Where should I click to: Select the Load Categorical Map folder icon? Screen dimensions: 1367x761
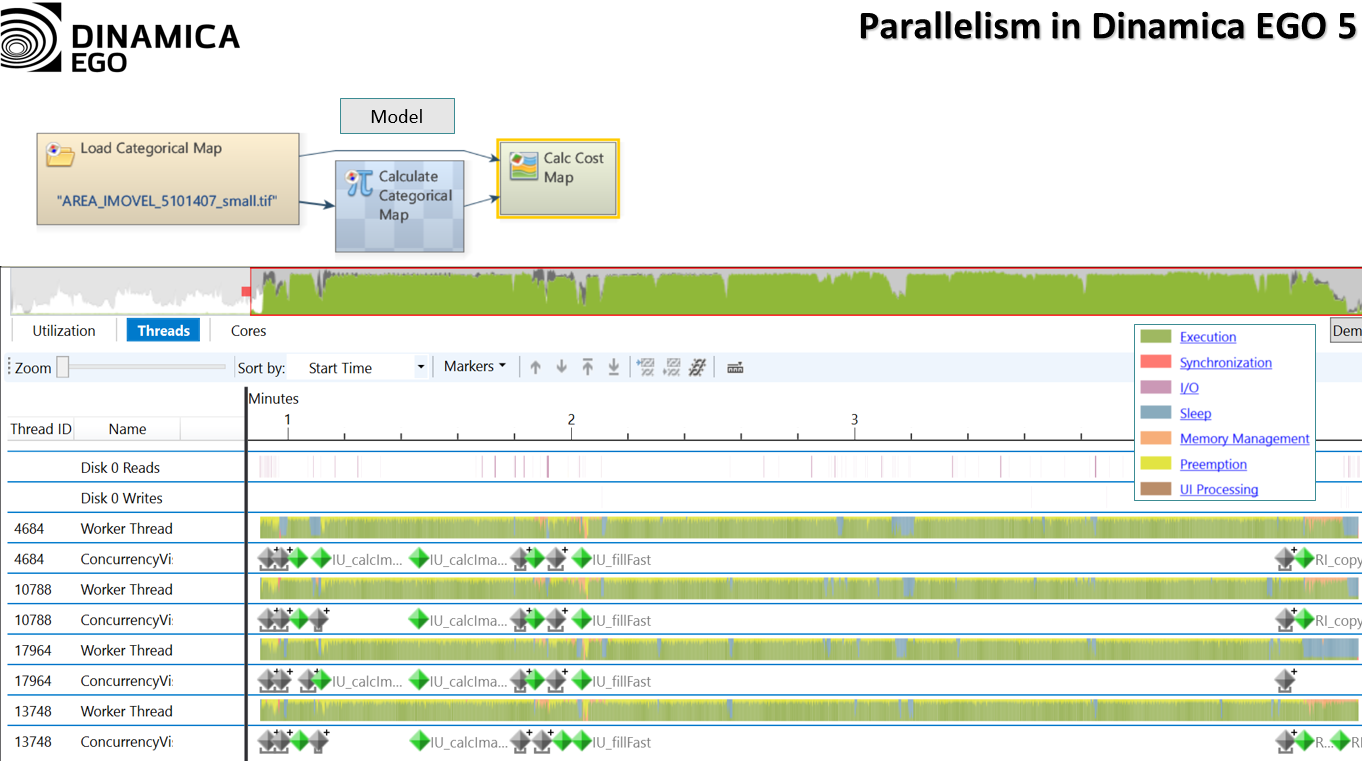tap(60, 154)
